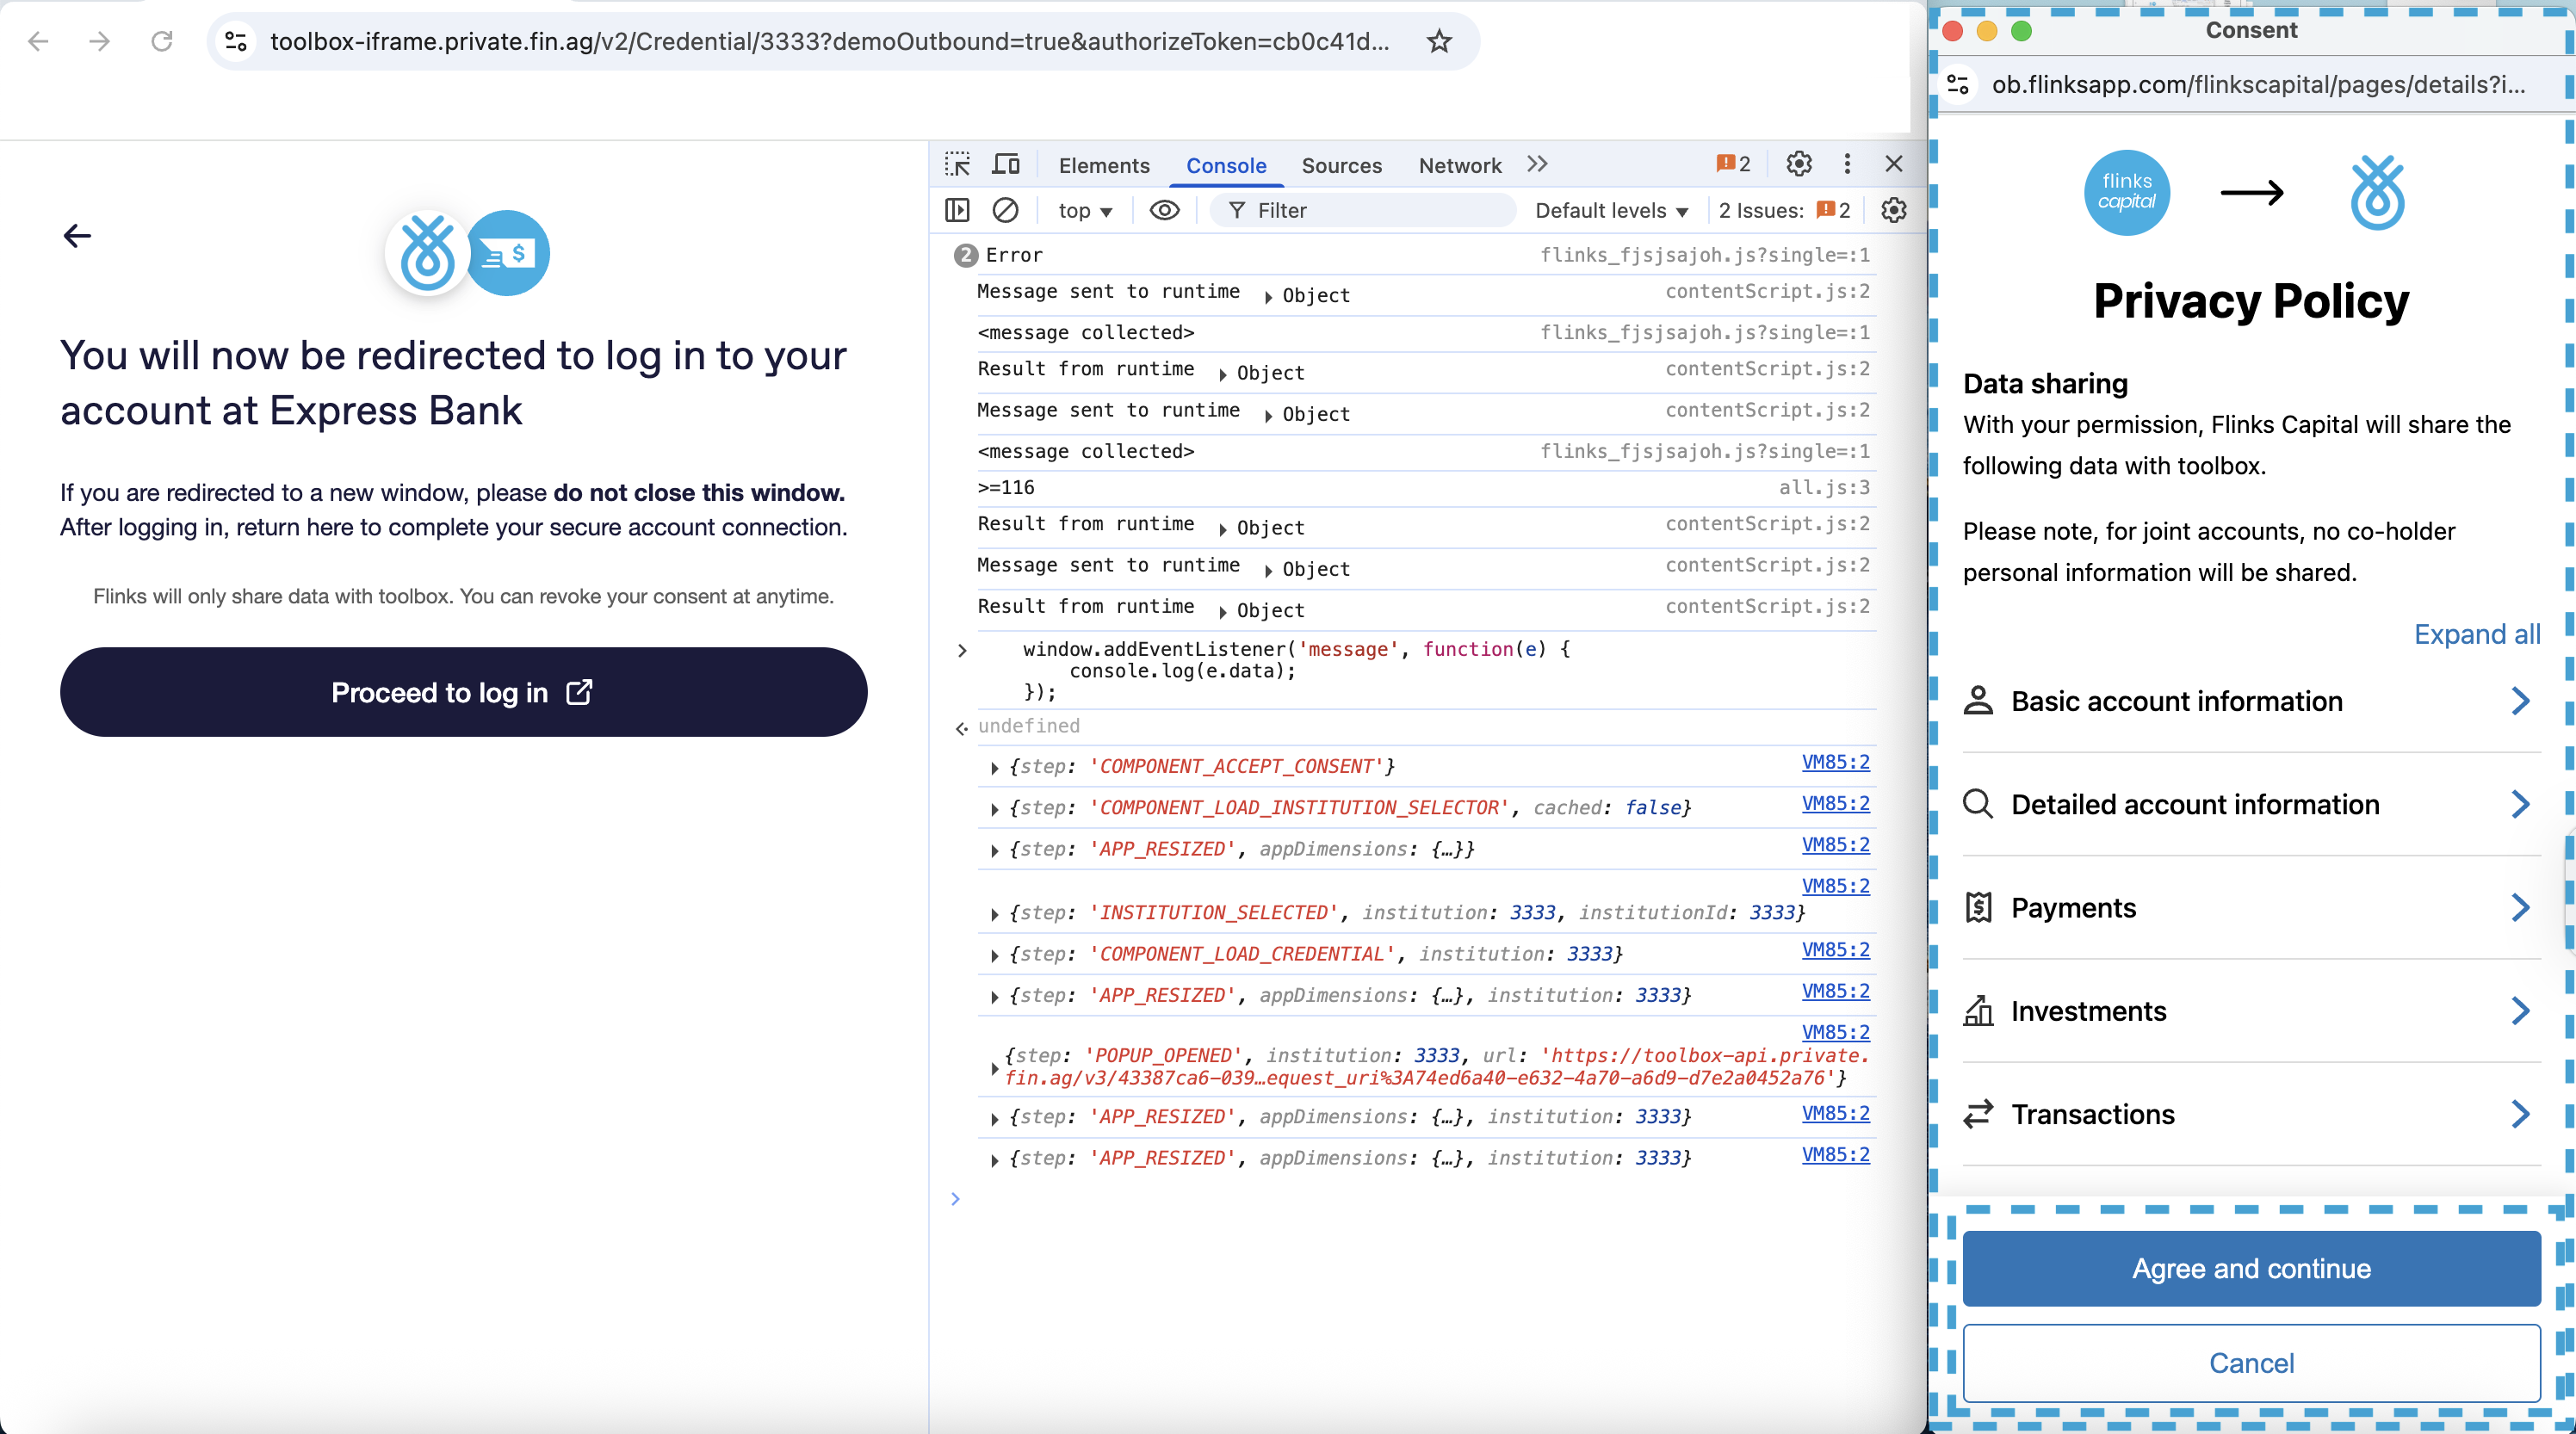Click the Agree and continue button
The image size is (2576, 1434).
click(x=2251, y=1268)
